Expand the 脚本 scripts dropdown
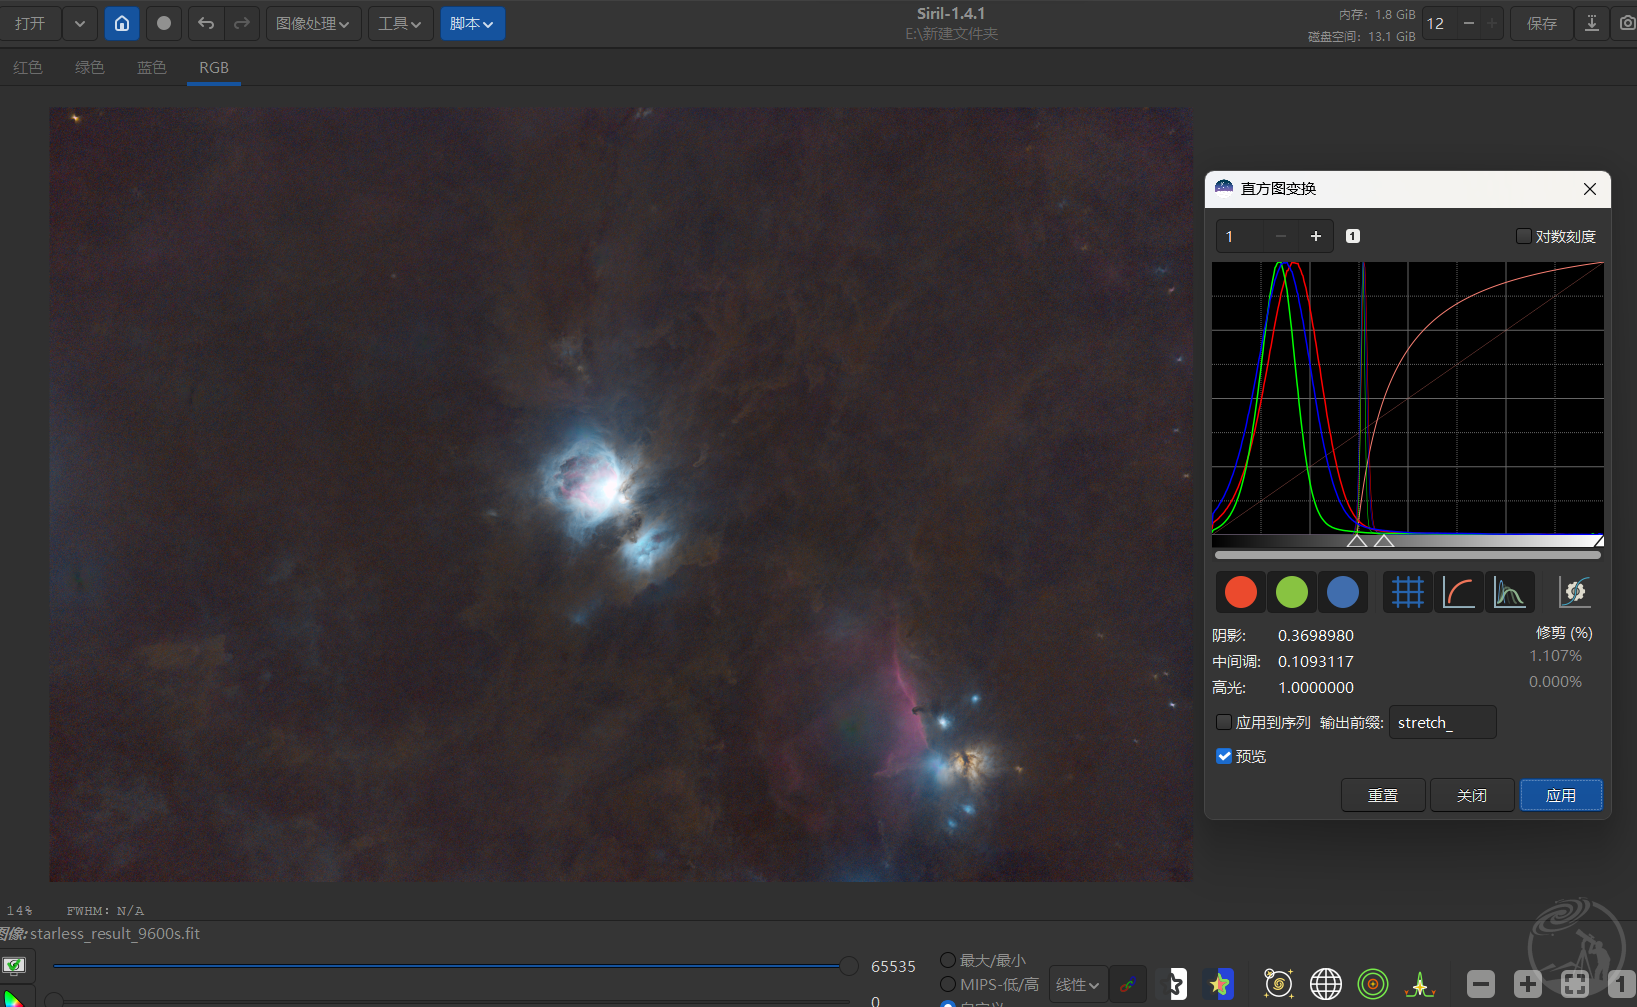 click(x=472, y=23)
